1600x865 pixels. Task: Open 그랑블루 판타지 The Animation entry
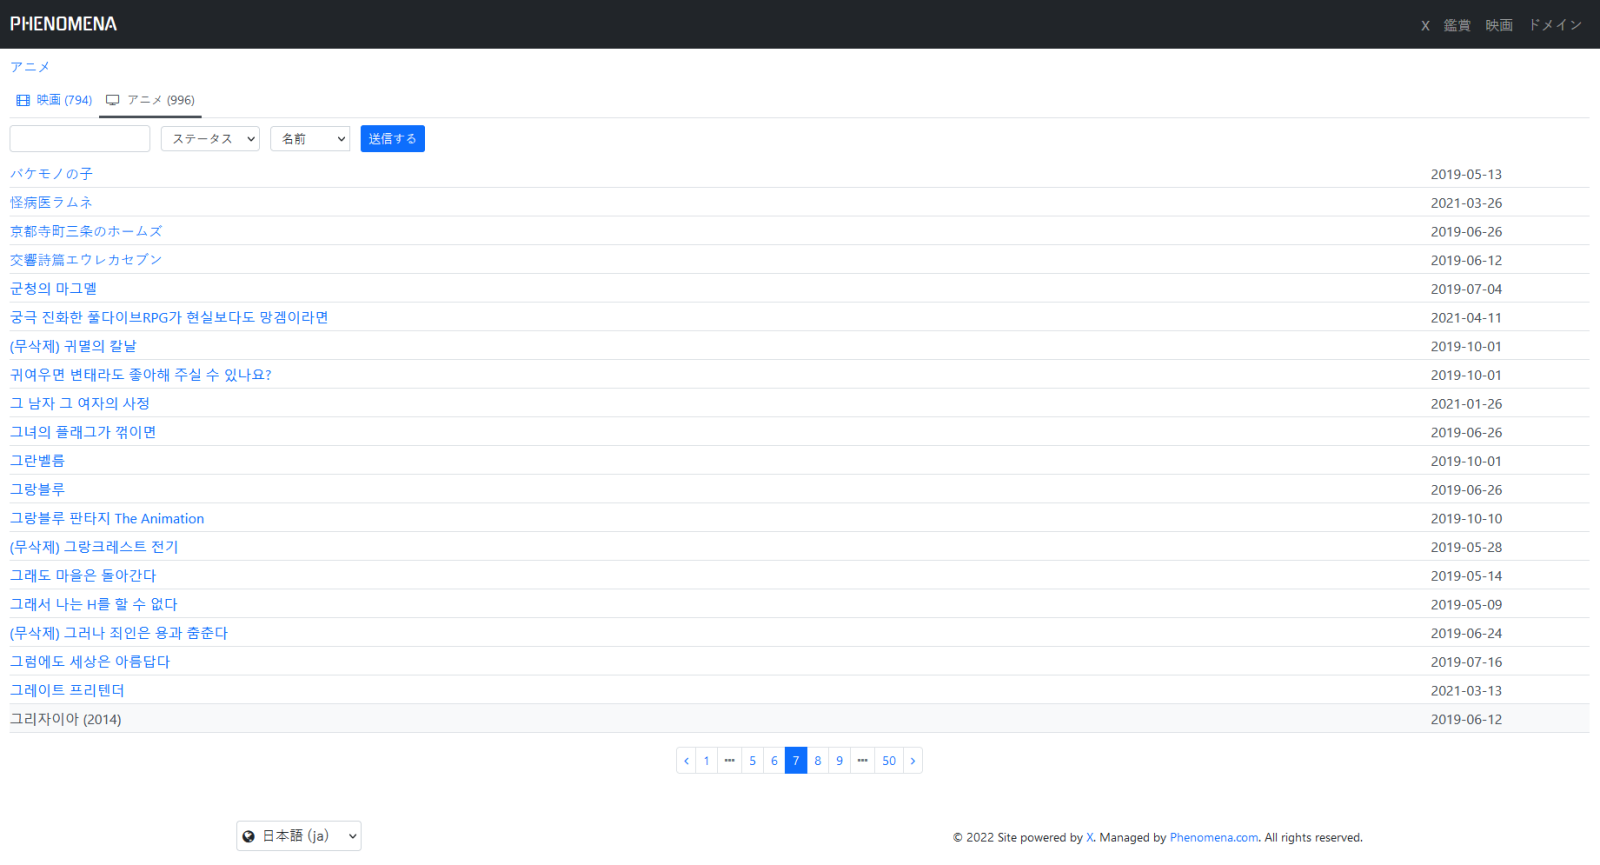coord(107,518)
